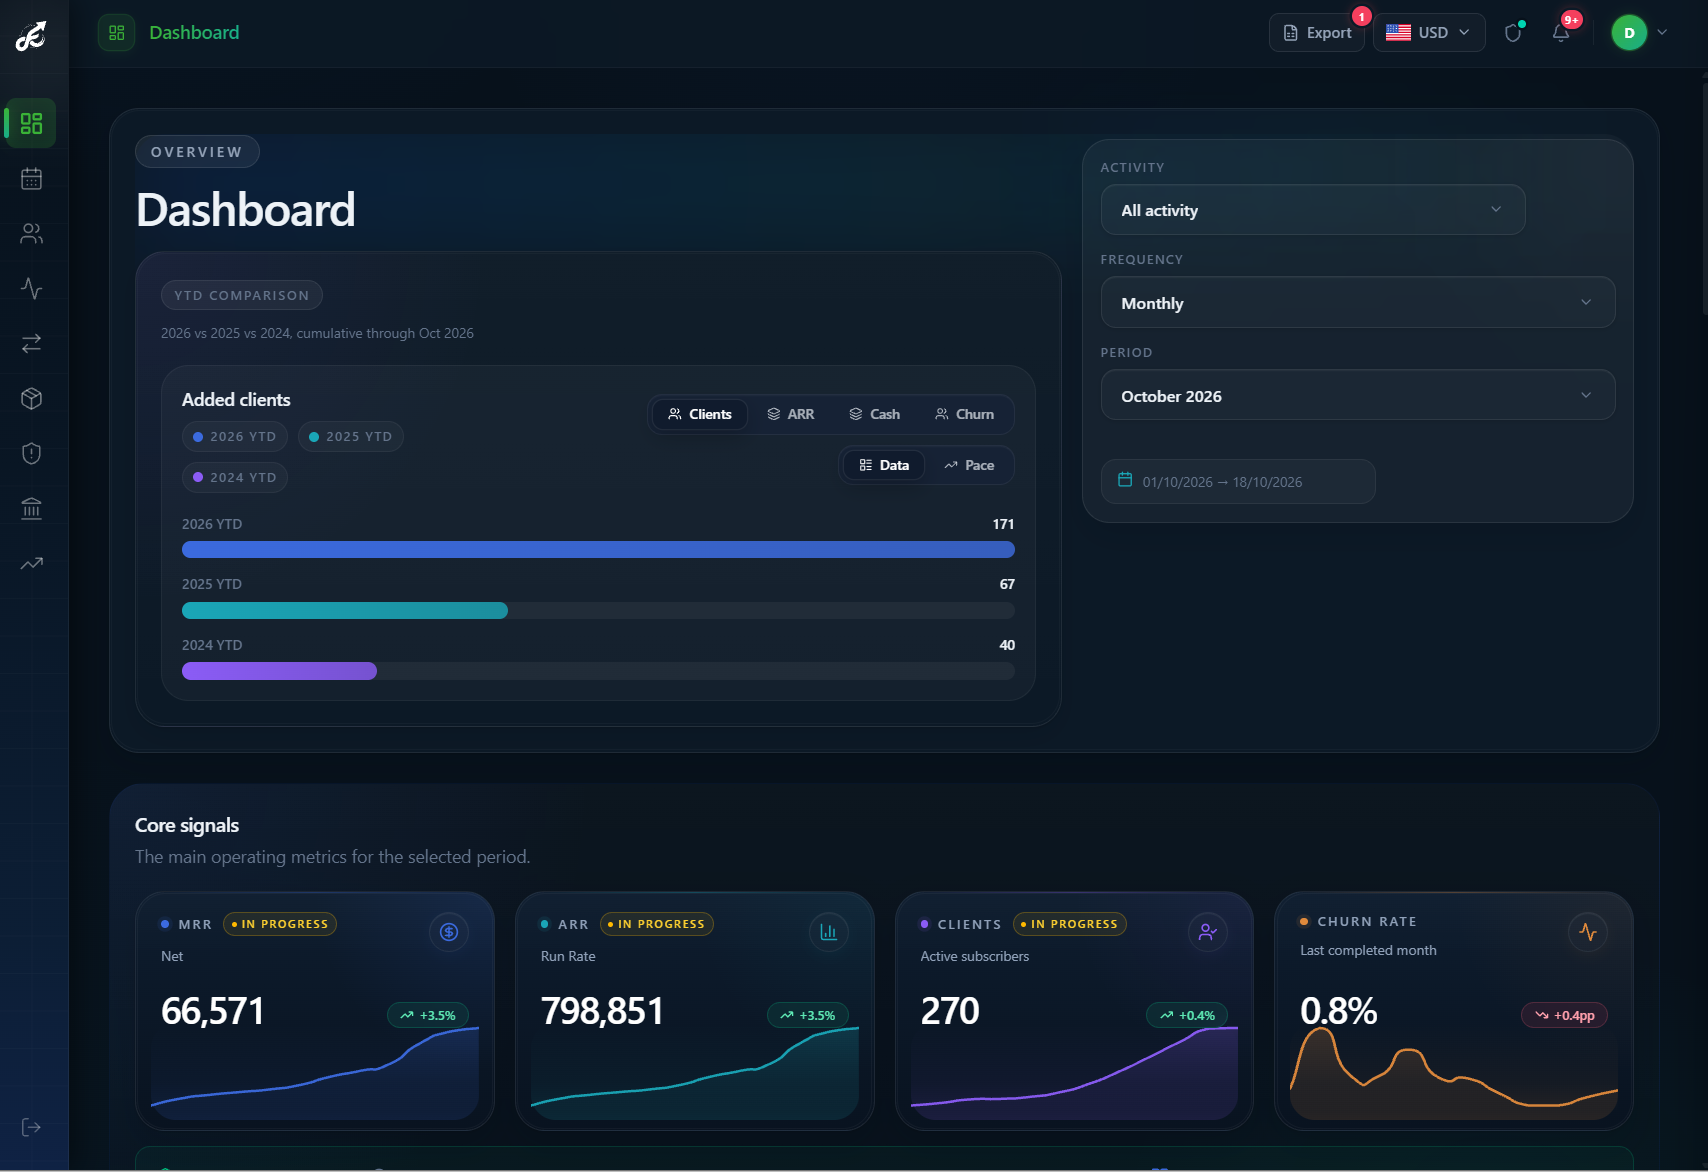
Task: Open the notifications bell icon
Action: click(1561, 33)
